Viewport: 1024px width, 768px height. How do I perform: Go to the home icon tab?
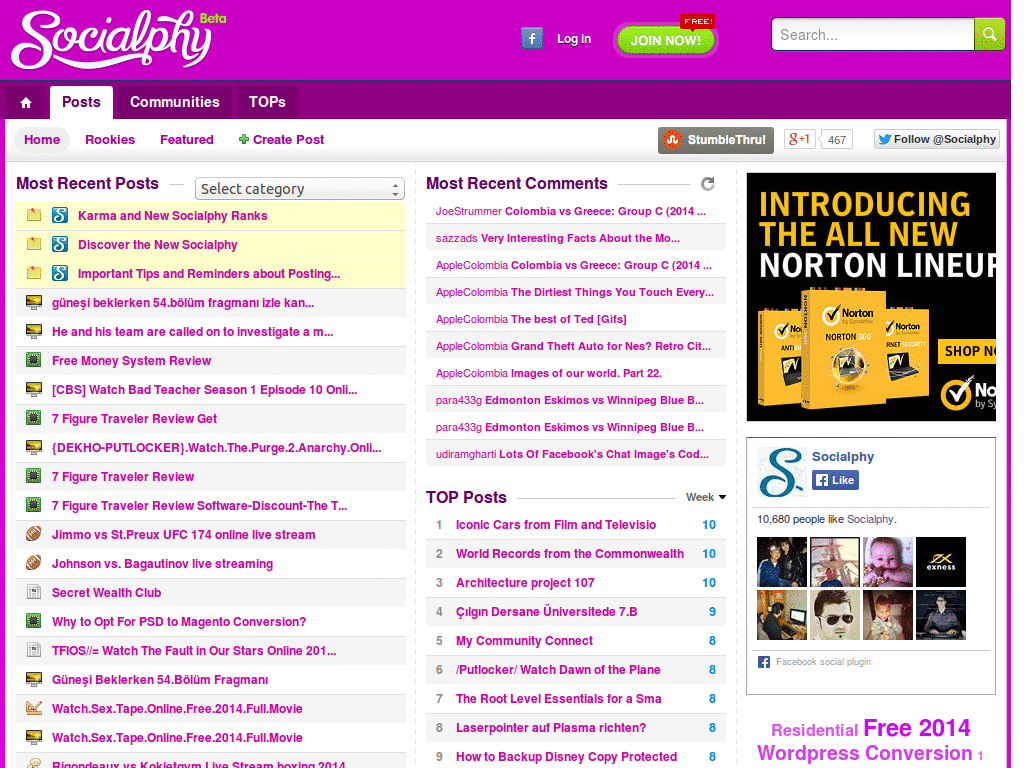coord(26,103)
